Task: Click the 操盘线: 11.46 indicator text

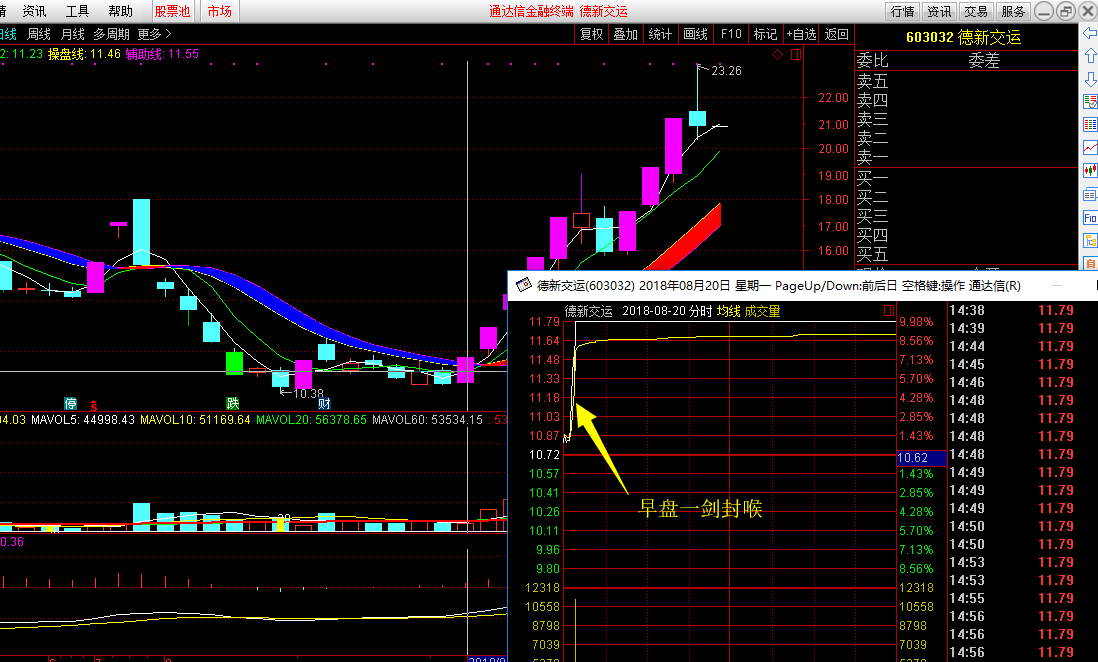Action: point(84,54)
